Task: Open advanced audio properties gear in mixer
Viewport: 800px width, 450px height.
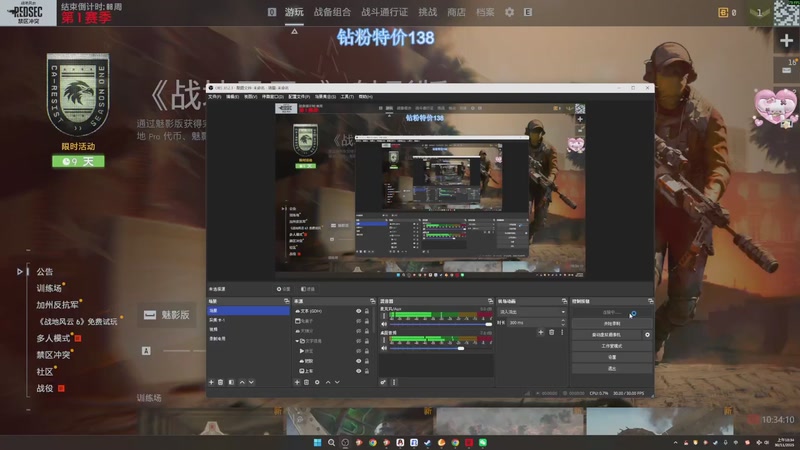Action: coord(383,382)
